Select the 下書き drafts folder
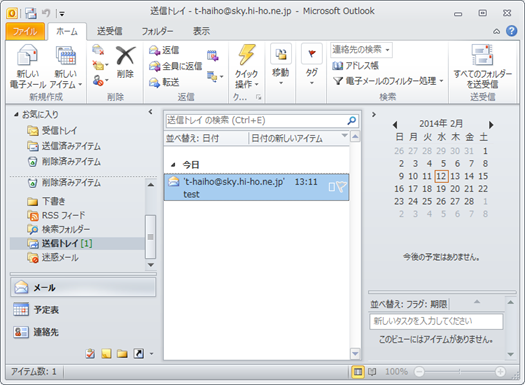 (x=46, y=201)
